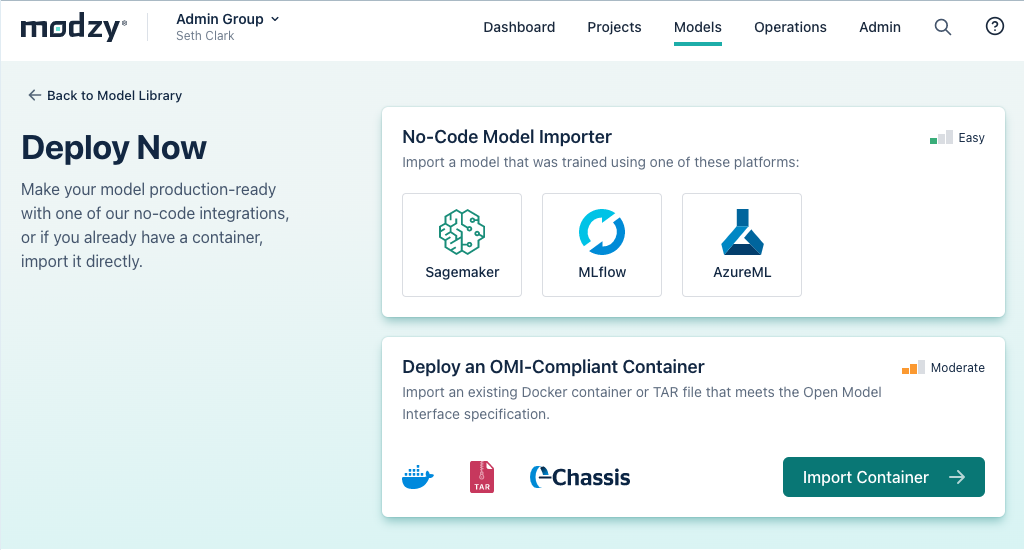Click the MLflow circular arrows icon

pyautogui.click(x=602, y=232)
